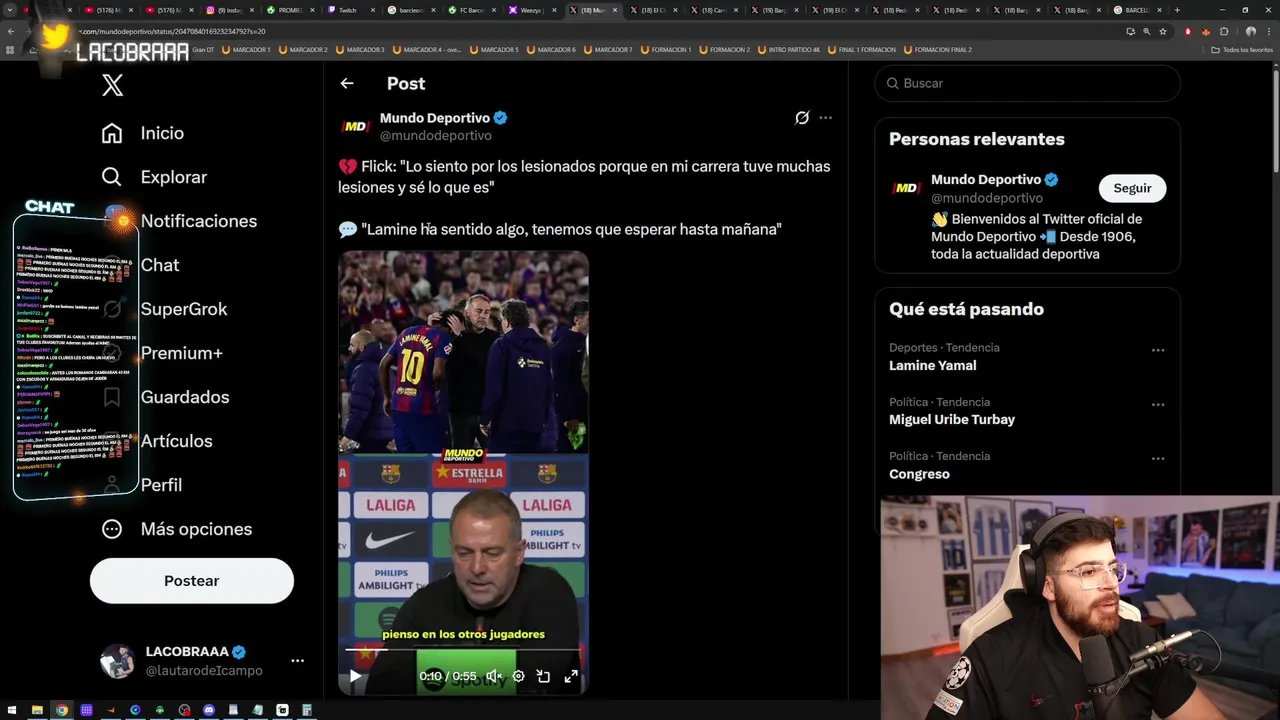This screenshot has height=720, width=1280.
Task: Go back with the Post arrow
Action: pyautogui.click(x=347, y=83)
